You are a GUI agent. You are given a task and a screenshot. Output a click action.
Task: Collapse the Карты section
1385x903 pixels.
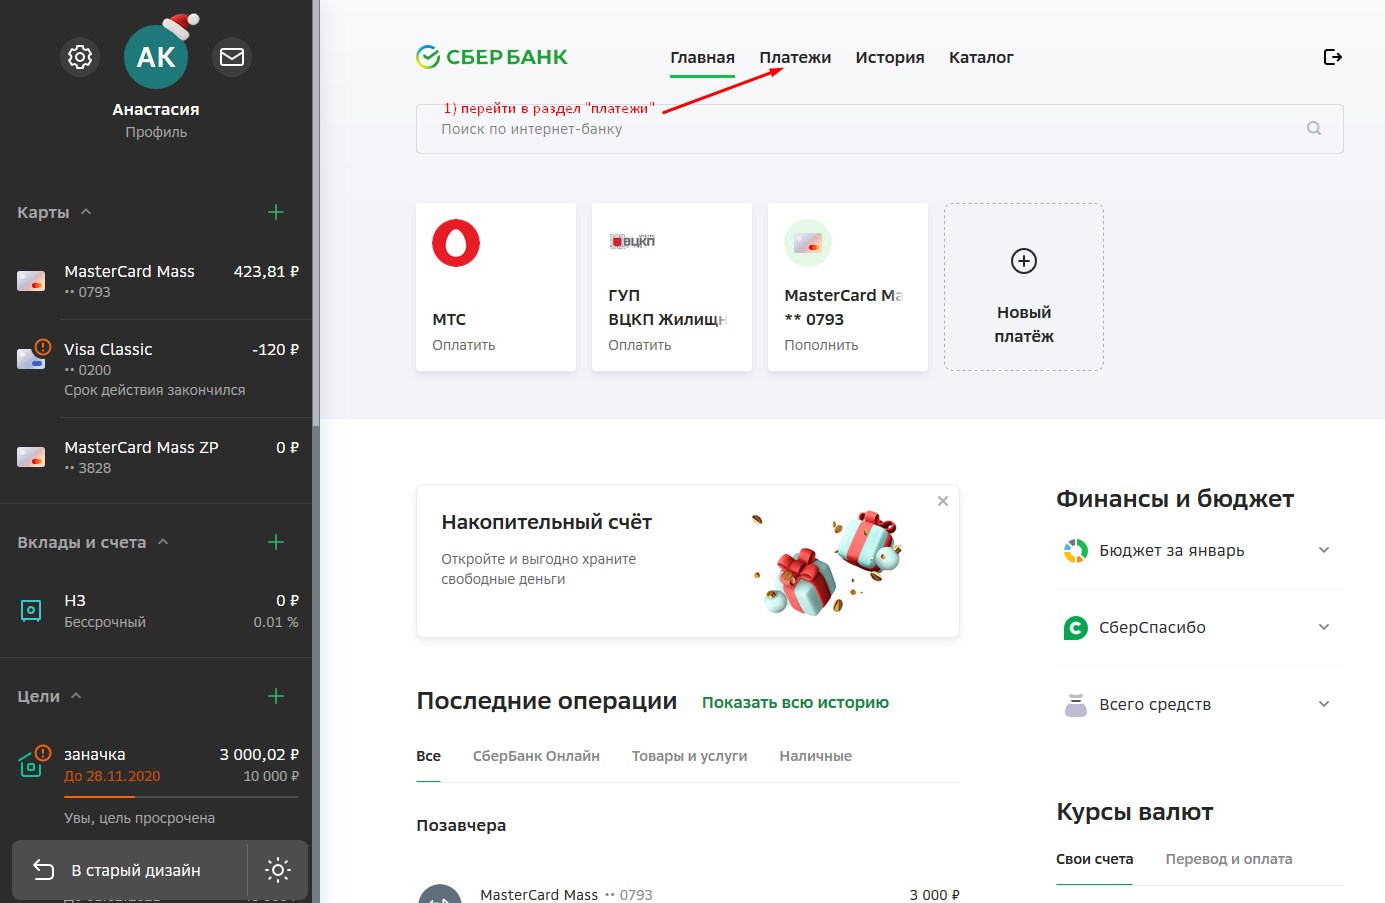point(86,212)
